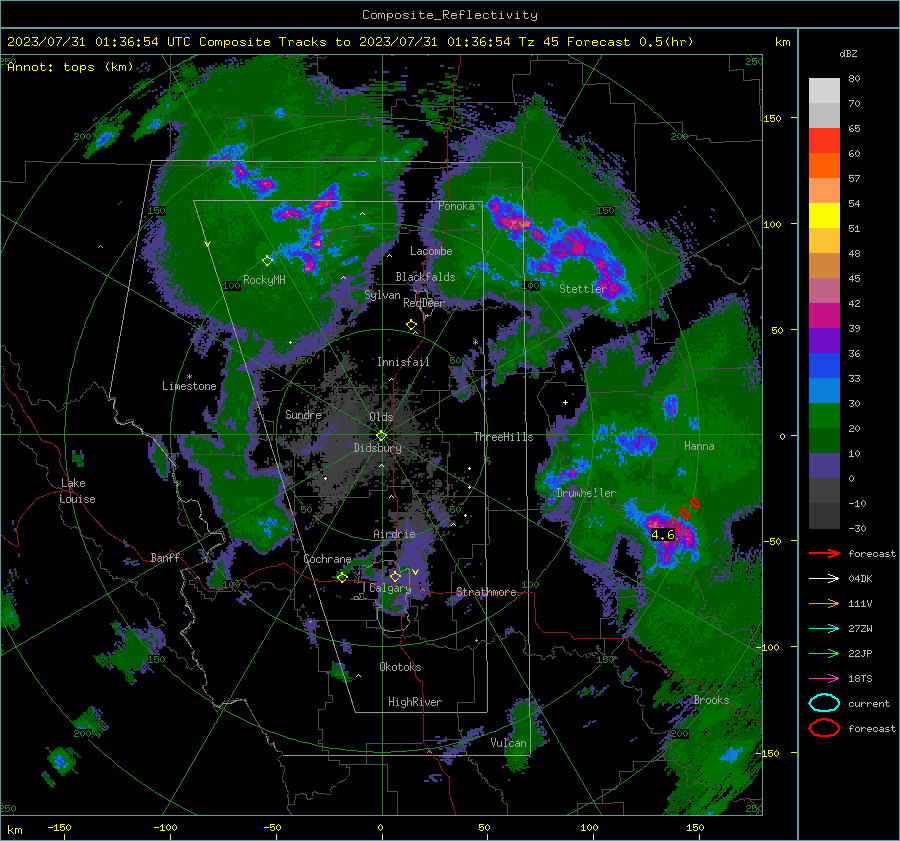Click the radar center diamond near Didsbury

[381, 435]
